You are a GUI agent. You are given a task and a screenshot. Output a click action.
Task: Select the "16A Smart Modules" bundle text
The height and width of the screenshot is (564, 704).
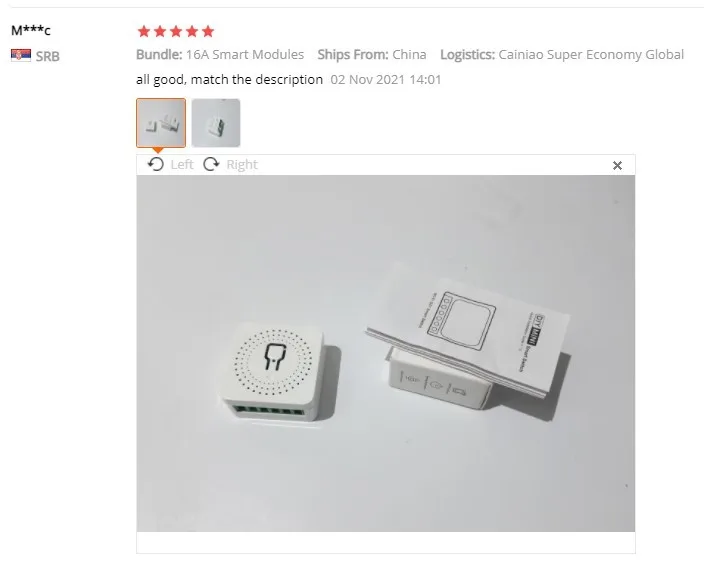point(245,54)
